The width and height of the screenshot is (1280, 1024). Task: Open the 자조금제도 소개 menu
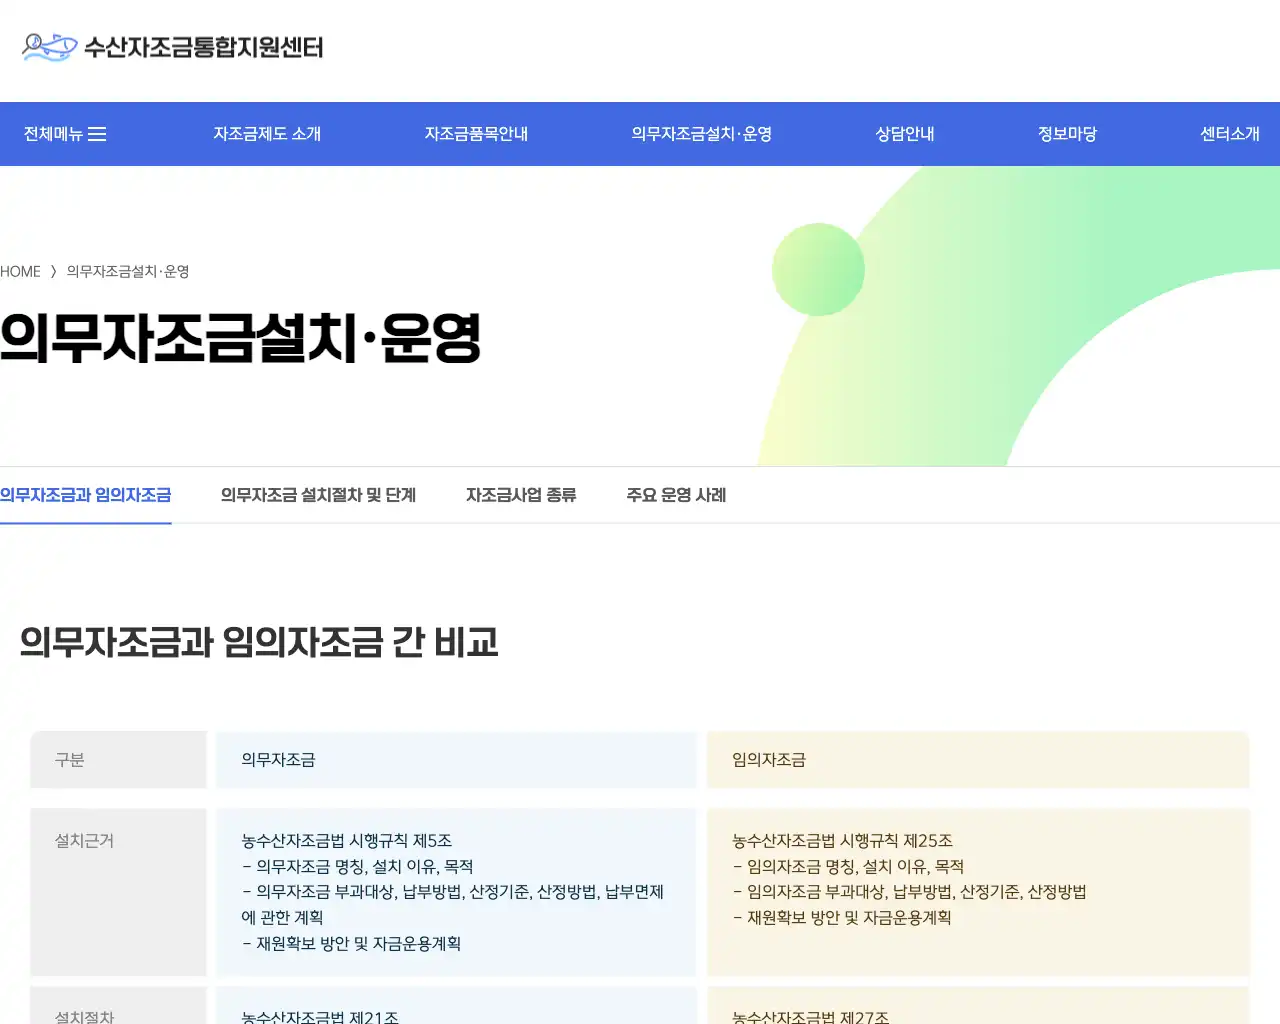(x=266, y=133)
